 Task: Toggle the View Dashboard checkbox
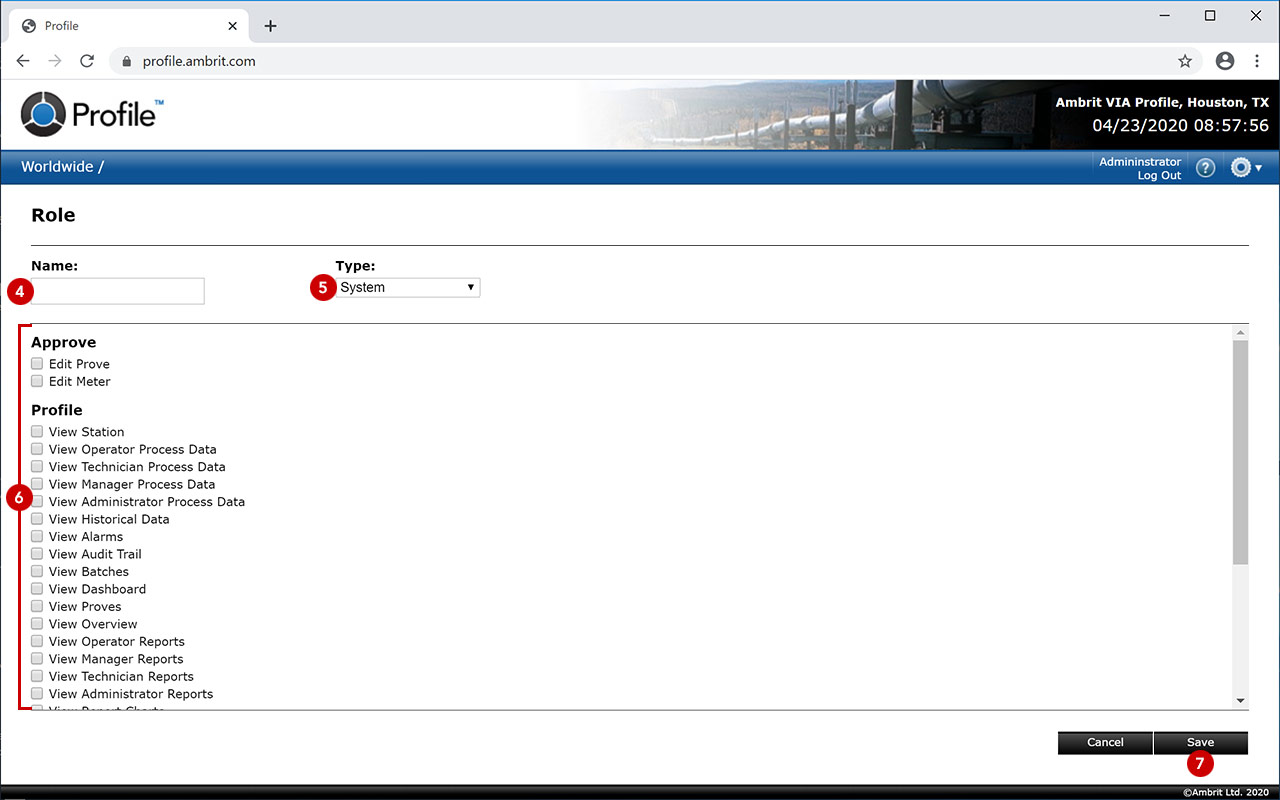point(37,589)
